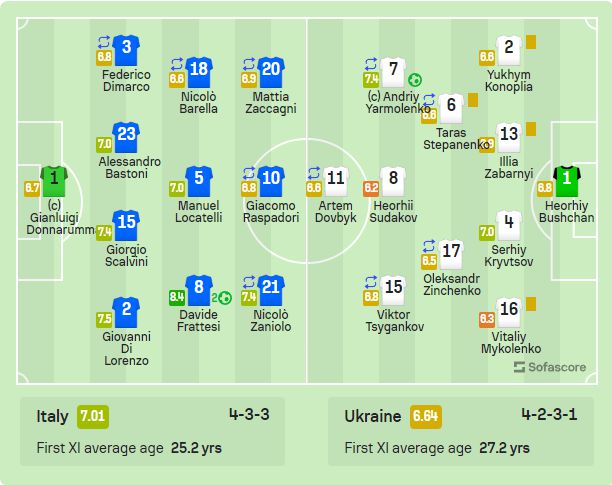Screen dimensions: 612x485
Task: Click Zinchenko's number 17 shirt
Action: pos(451,251)
